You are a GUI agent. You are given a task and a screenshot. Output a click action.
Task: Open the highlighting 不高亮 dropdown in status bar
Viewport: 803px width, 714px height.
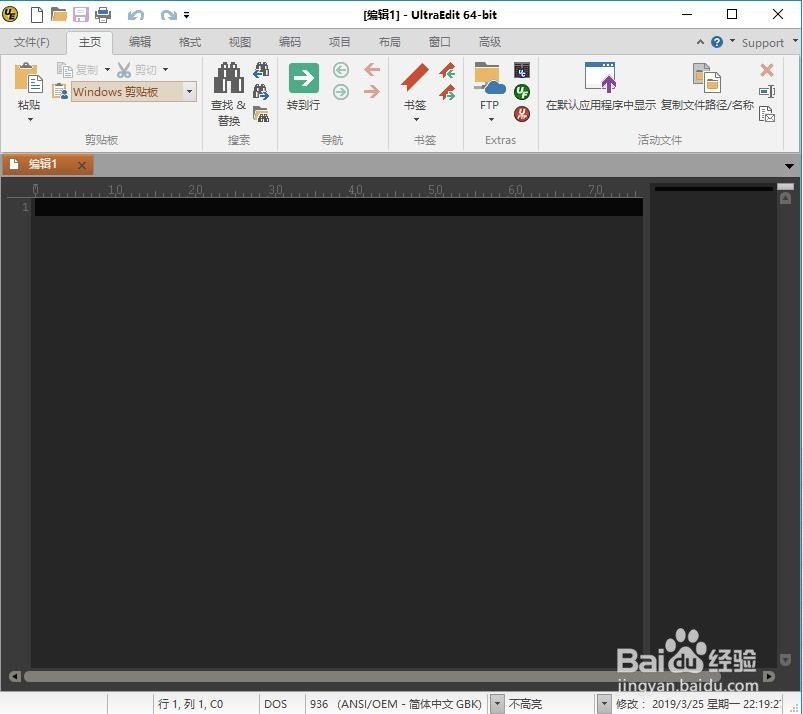tap(604, 704)
